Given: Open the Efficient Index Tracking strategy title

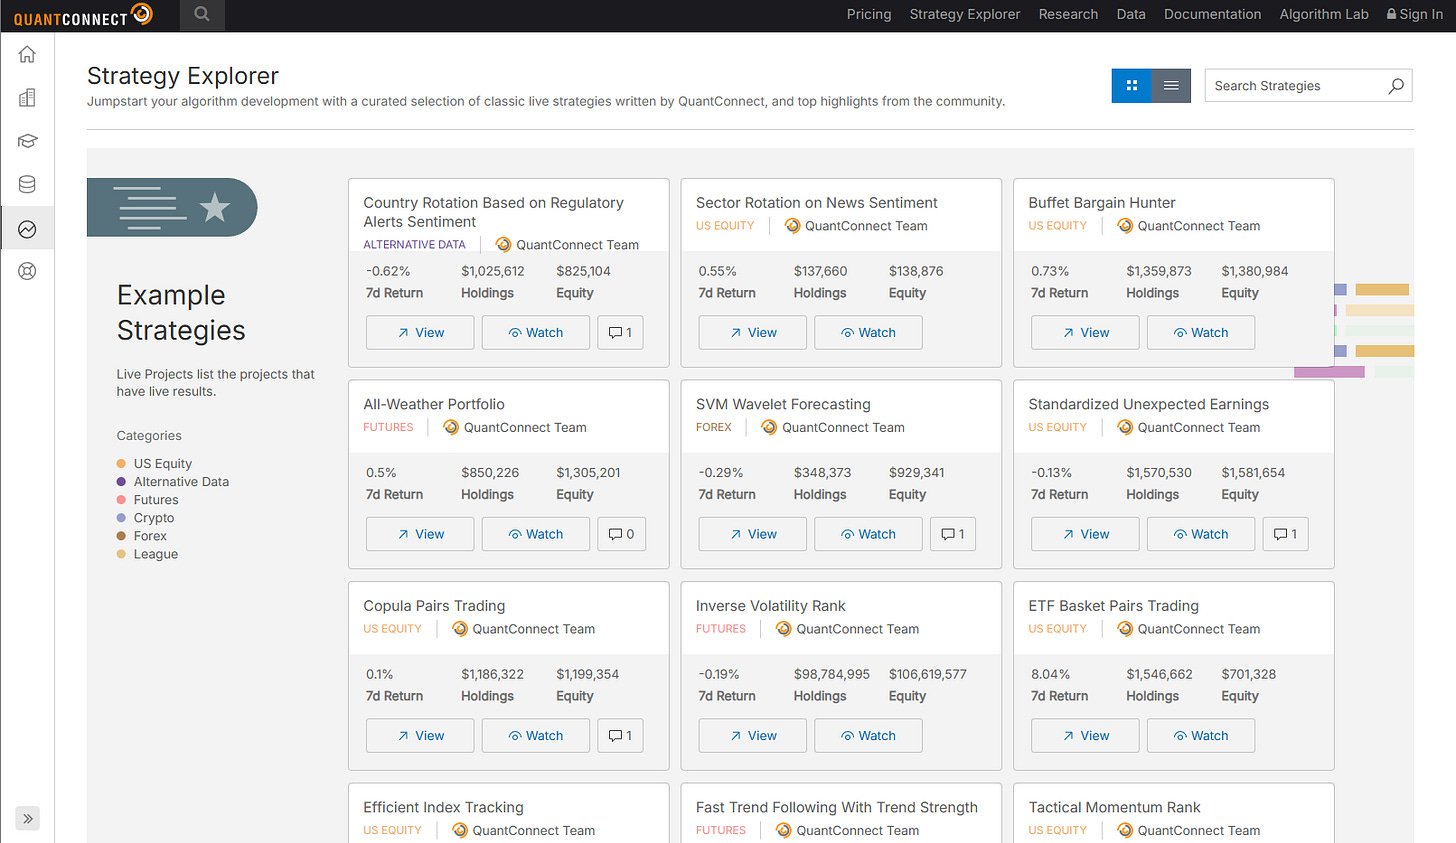Looking at the screenshot, I should pos(443,807).
